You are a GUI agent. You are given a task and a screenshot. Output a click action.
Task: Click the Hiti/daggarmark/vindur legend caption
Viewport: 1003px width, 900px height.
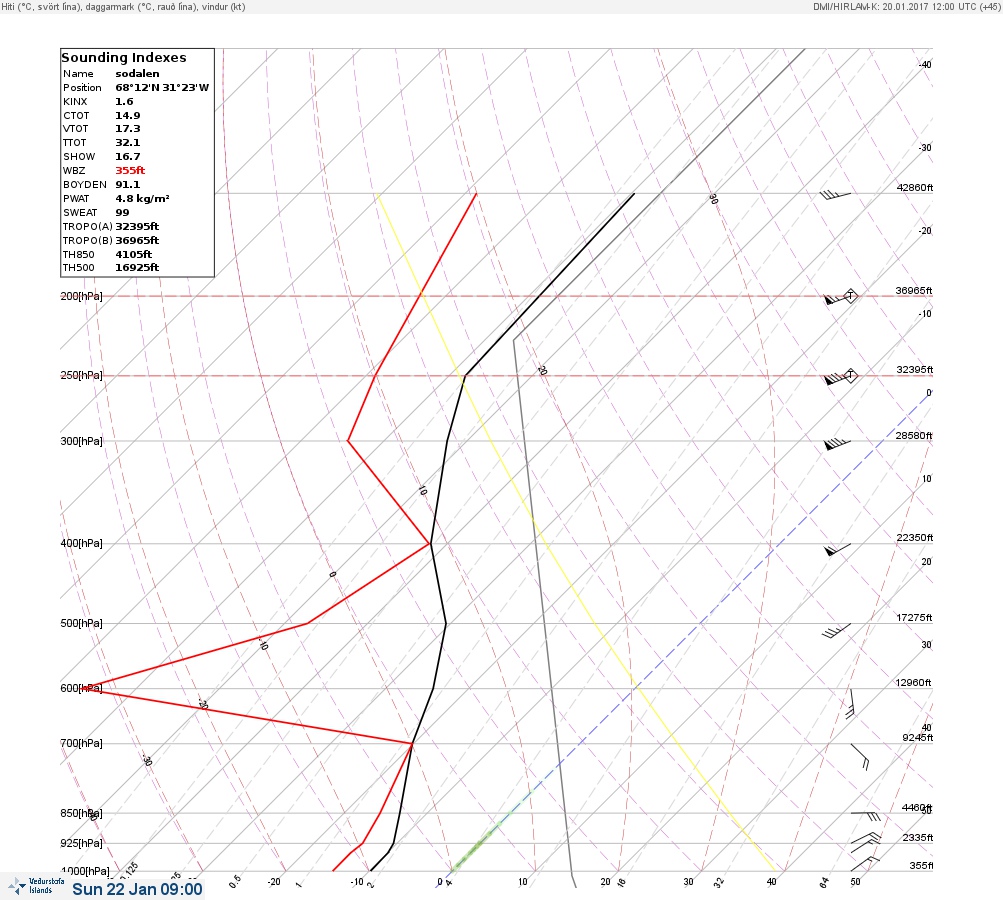[x=123, y=6]
